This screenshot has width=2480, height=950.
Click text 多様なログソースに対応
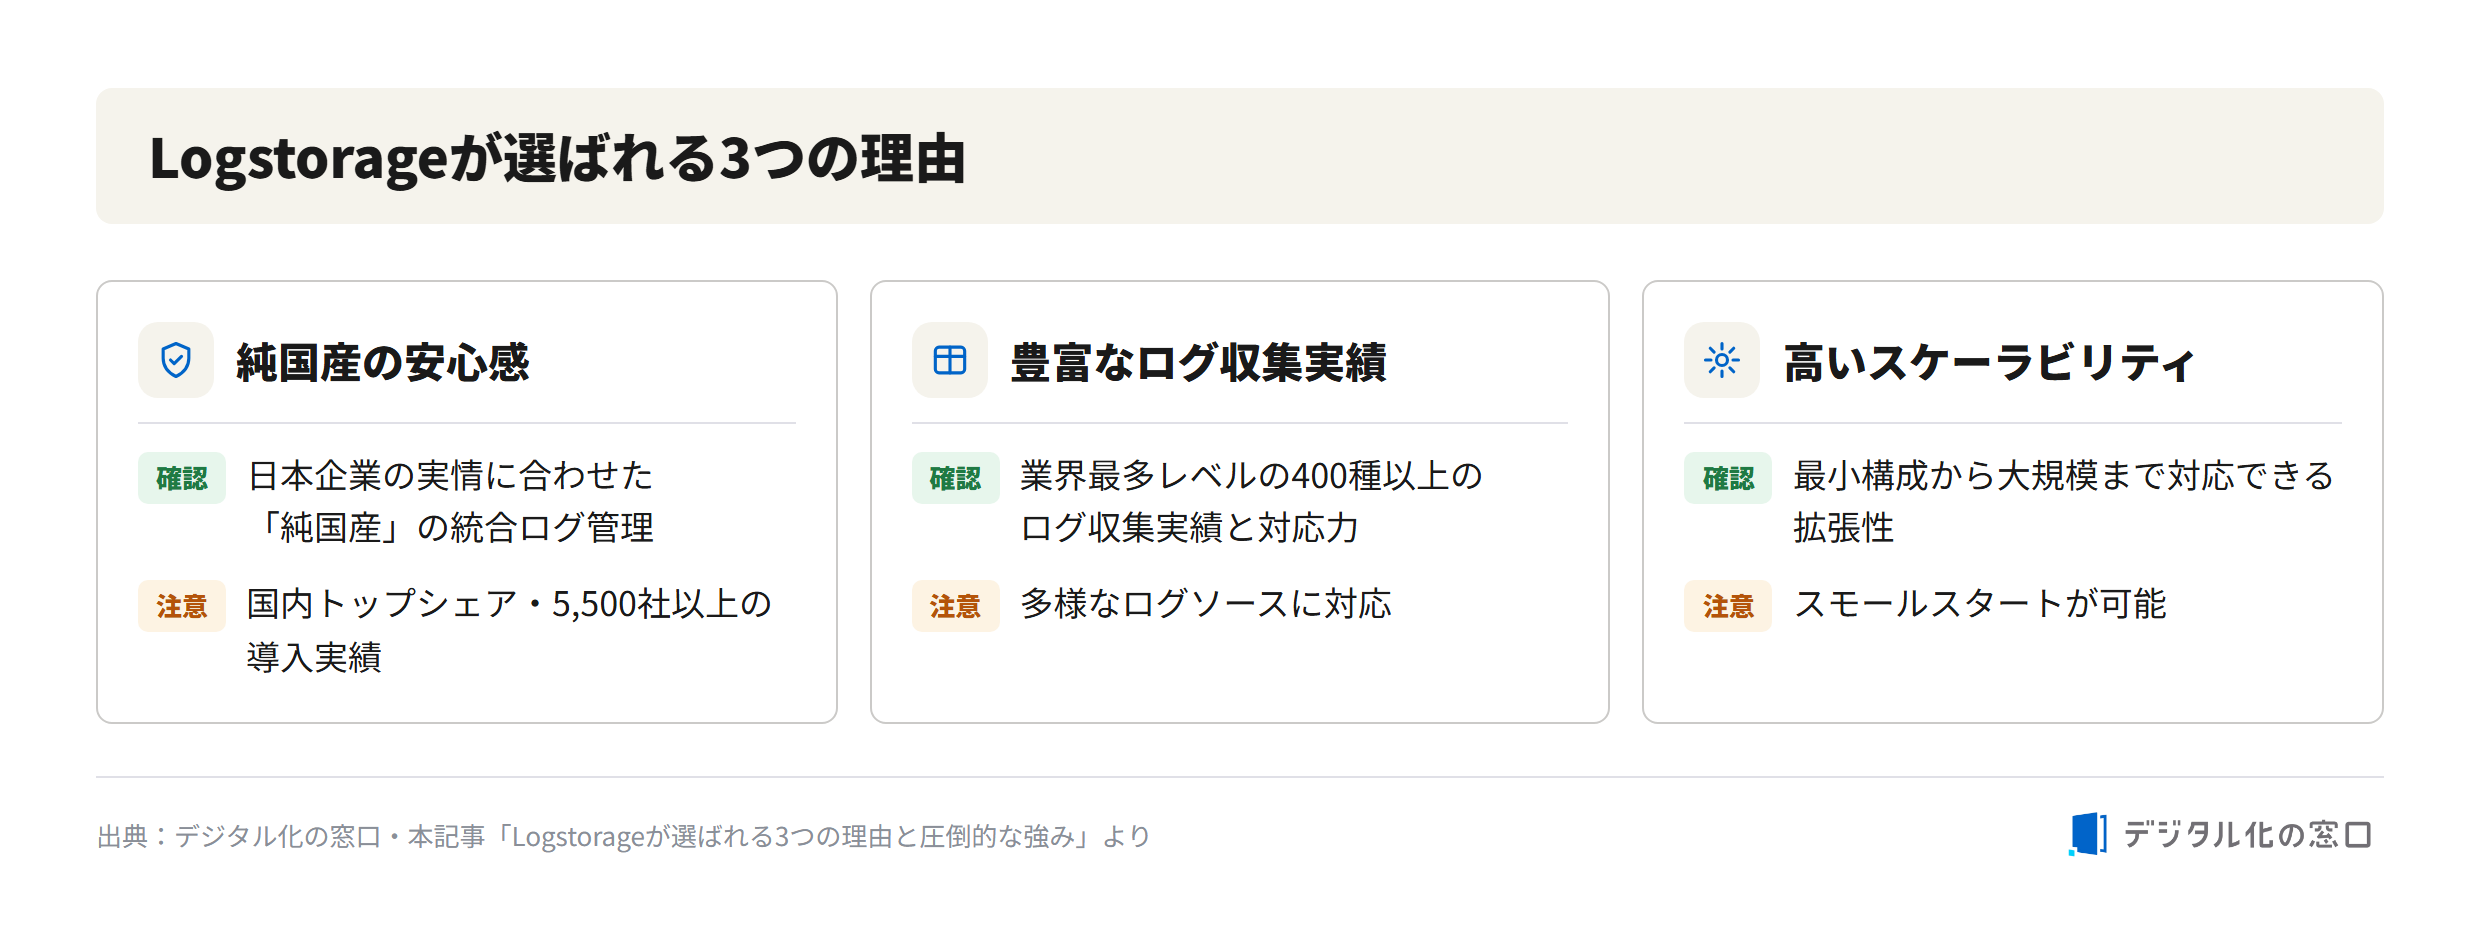(1206, 604)
